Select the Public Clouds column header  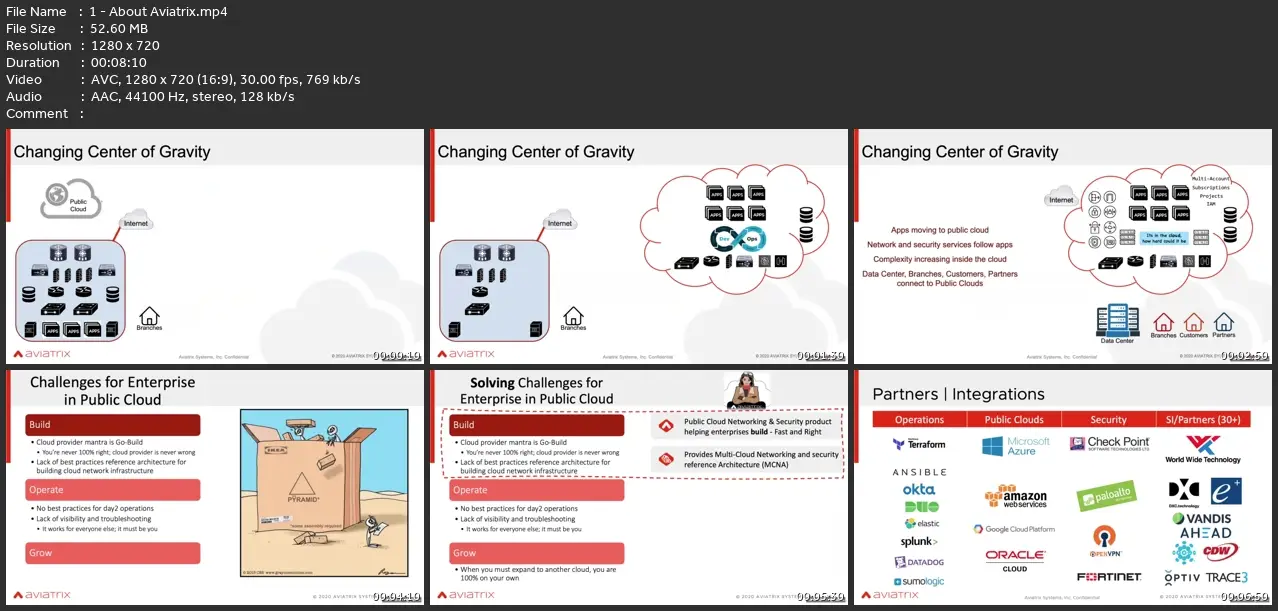(x=1014, y=419)
